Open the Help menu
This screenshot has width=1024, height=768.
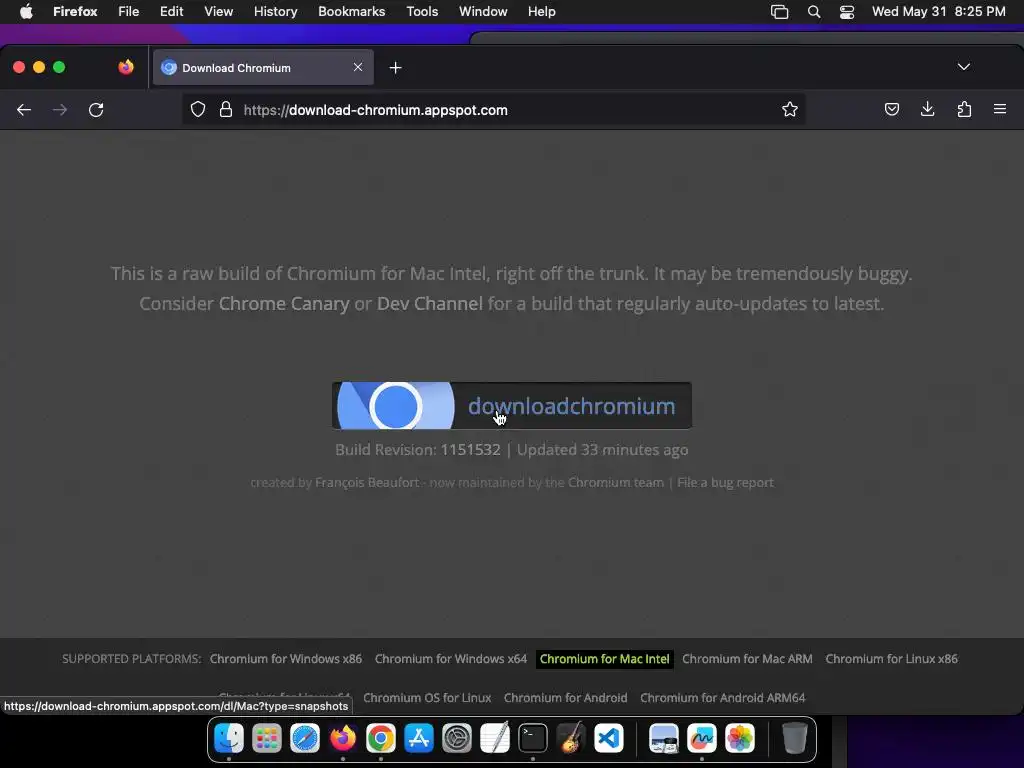tap(541, 12)
